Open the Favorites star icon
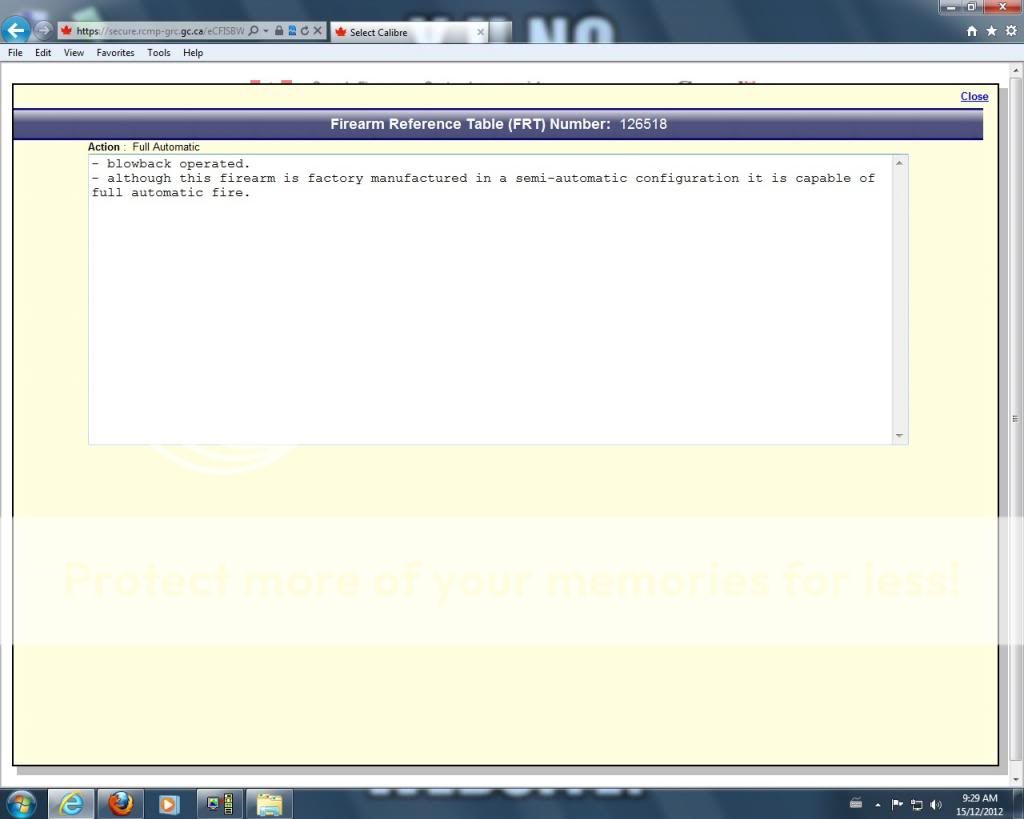The height and width of the screenshot is (819, 1024). [991, 31]
